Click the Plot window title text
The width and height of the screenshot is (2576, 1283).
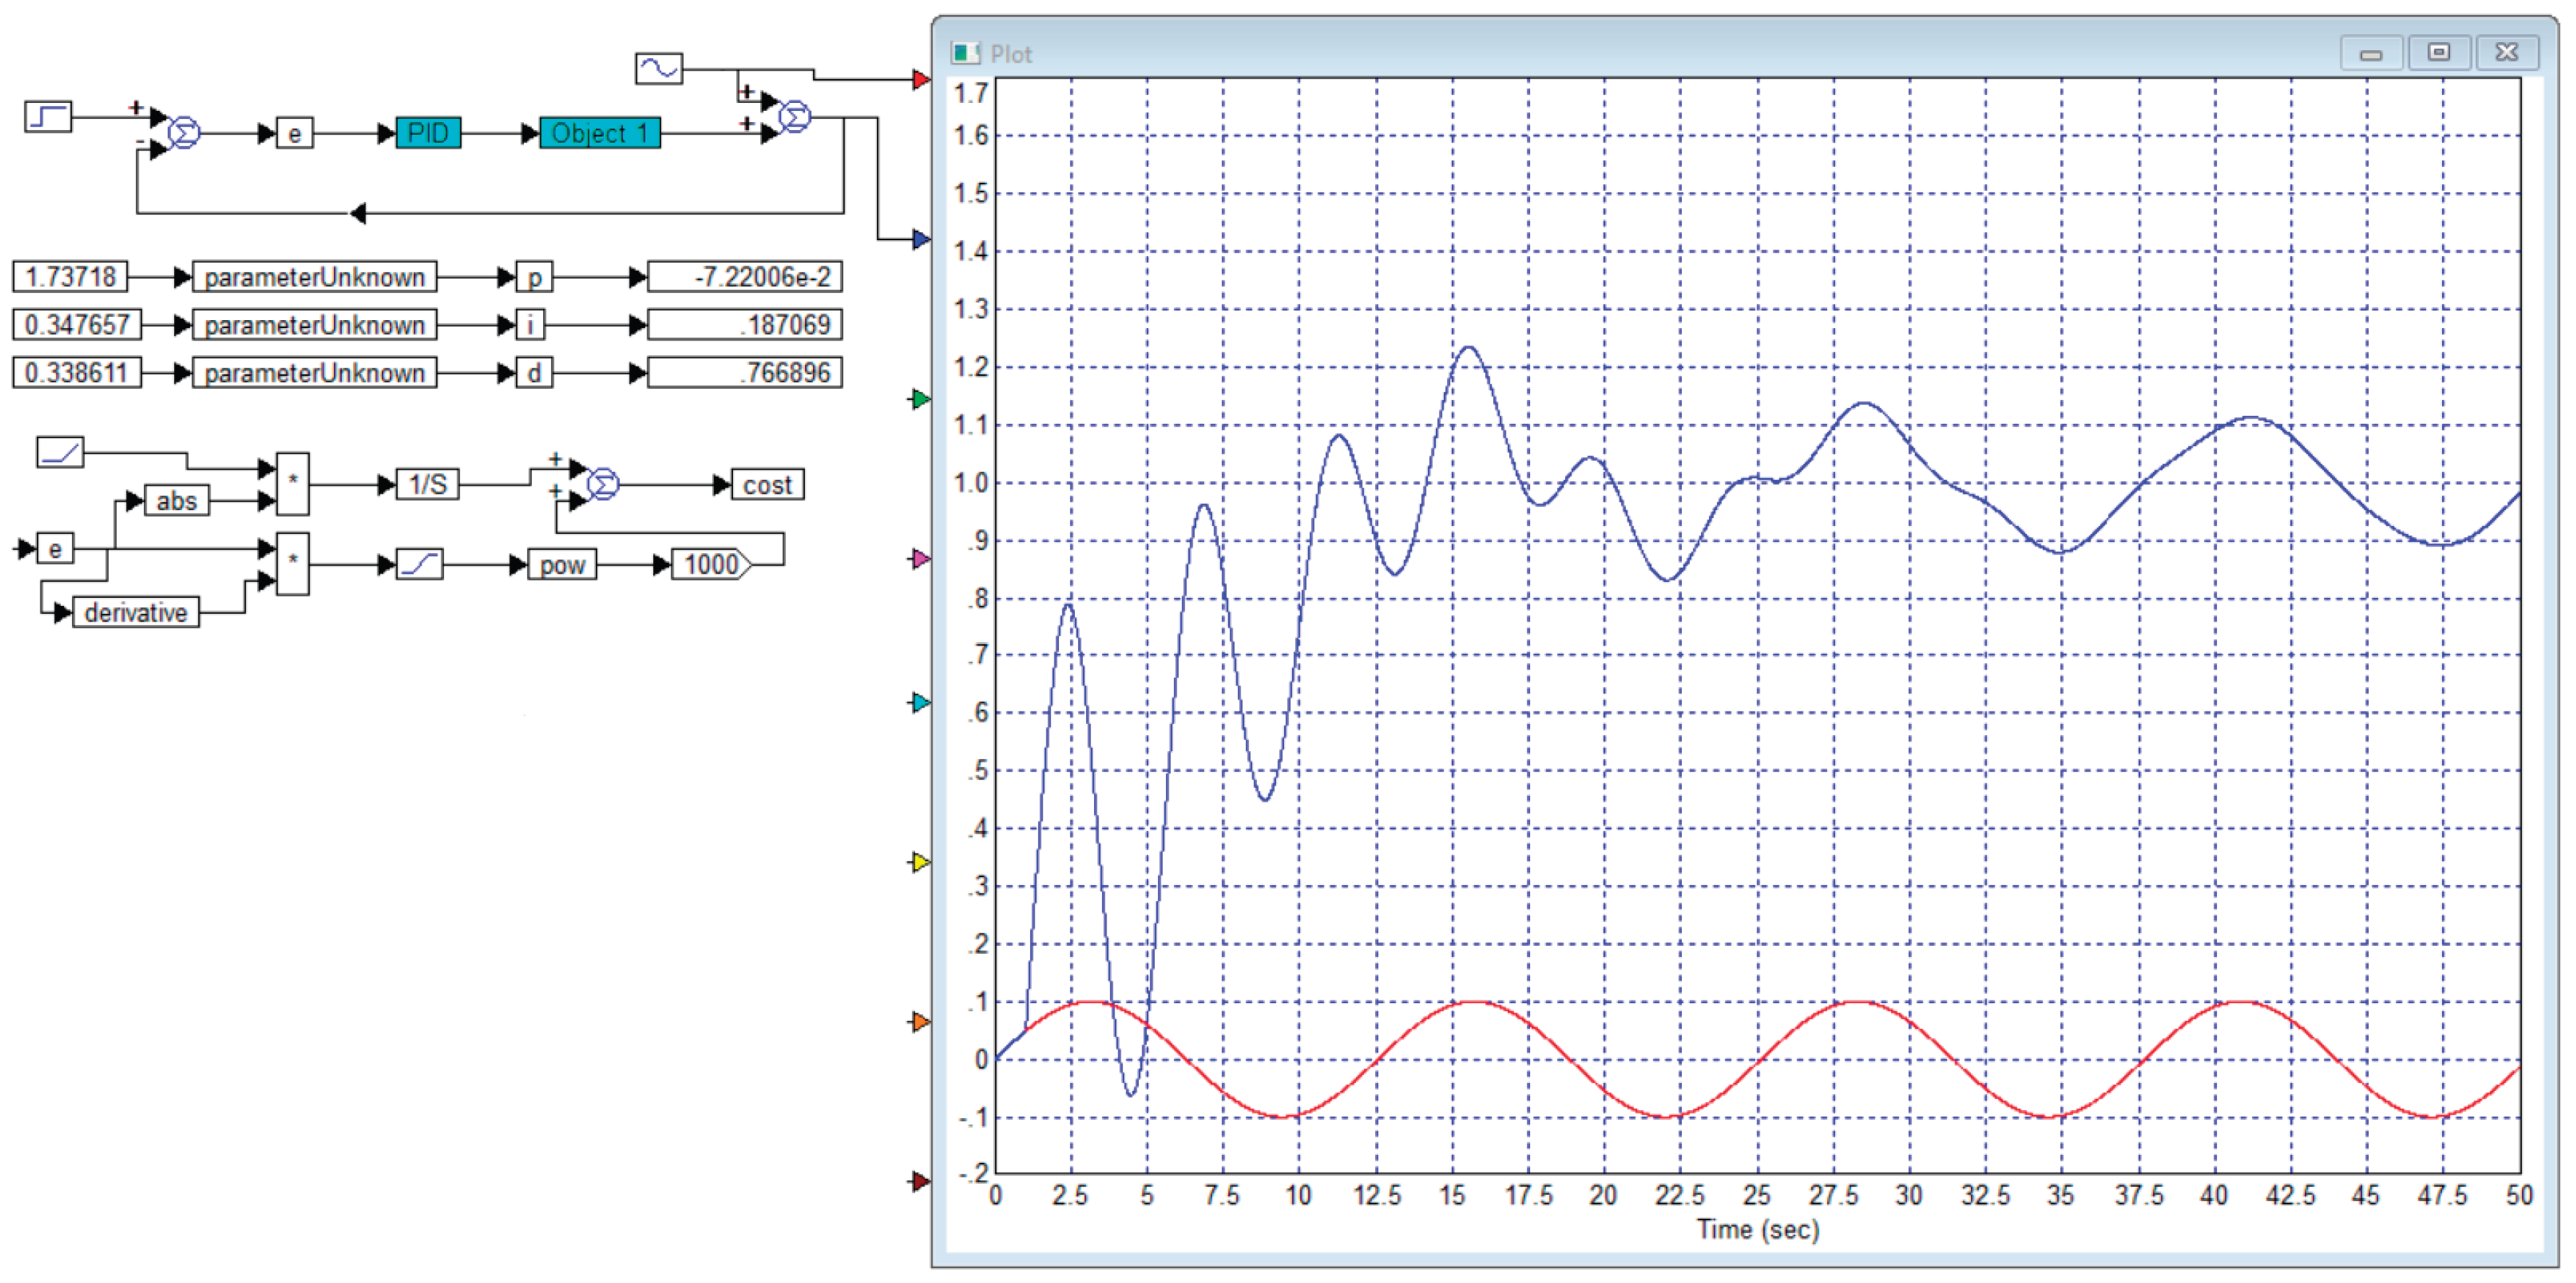click(x=1011, y=54)
